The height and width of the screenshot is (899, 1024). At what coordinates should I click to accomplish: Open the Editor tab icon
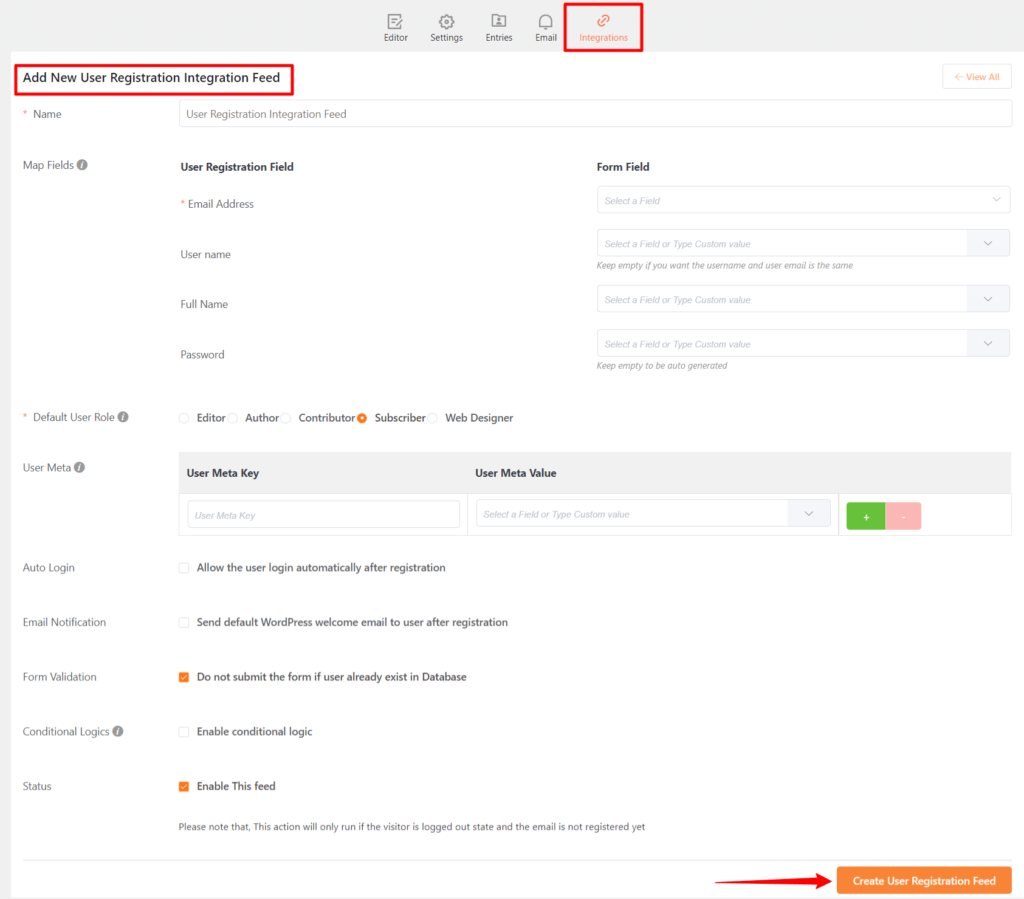396,21
